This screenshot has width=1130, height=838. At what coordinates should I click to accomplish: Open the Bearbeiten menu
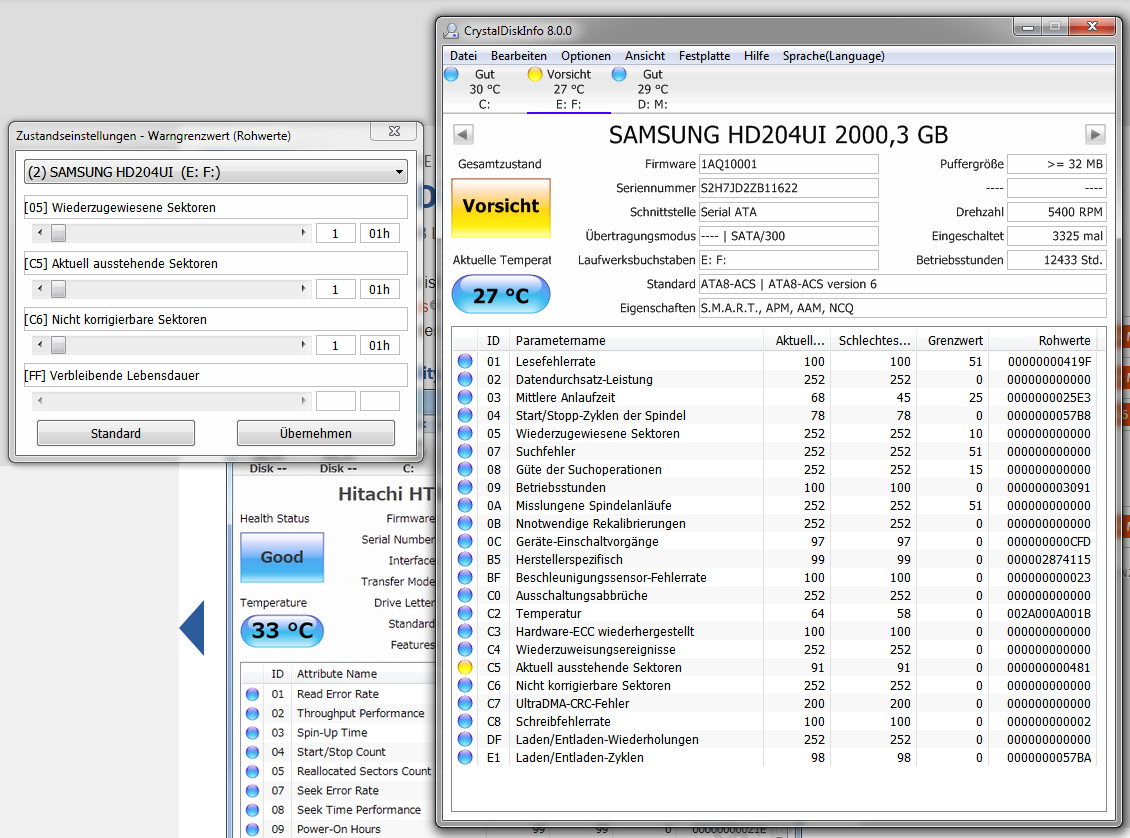pyautogui.click(x=519, y=55)
